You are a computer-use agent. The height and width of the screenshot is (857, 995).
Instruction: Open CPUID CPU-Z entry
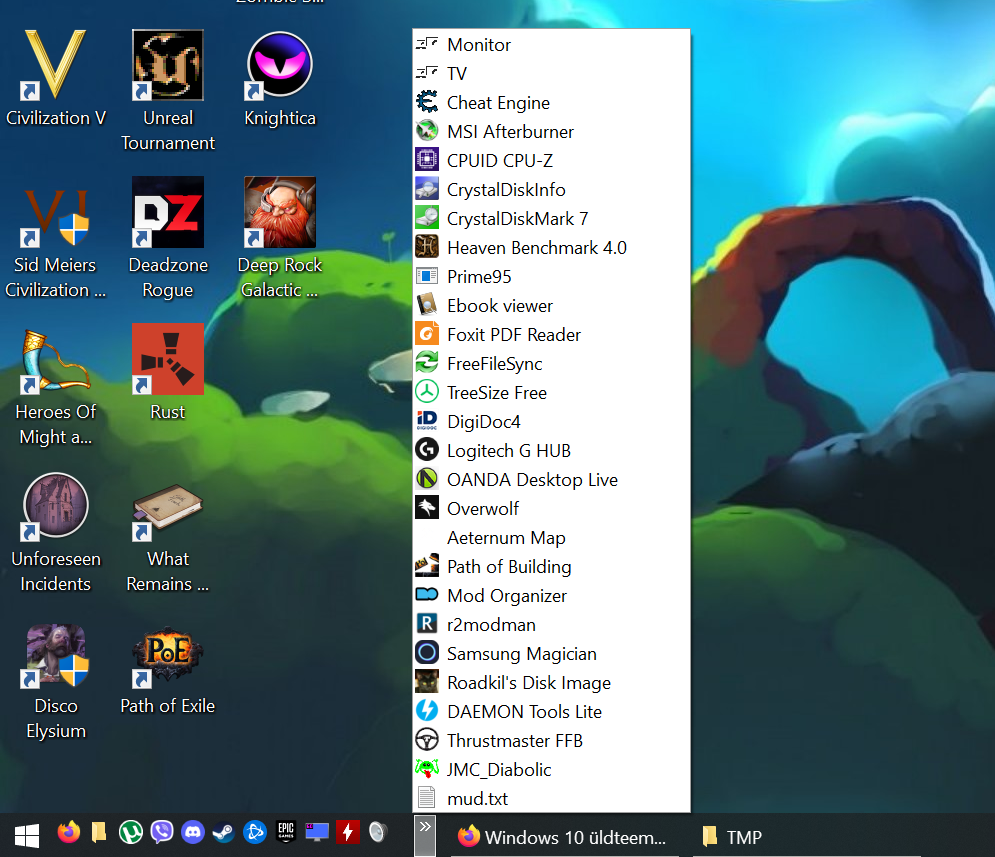(551, 160)
